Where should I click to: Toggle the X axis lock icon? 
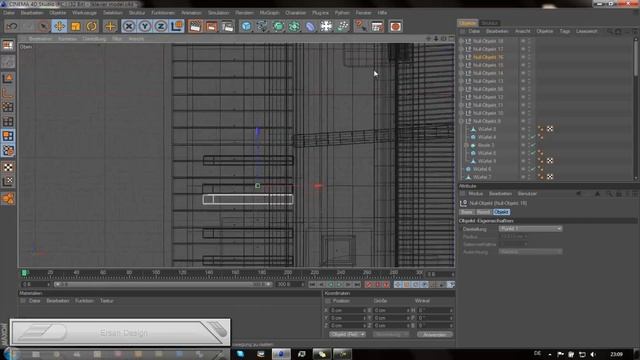tap(129, 26)
